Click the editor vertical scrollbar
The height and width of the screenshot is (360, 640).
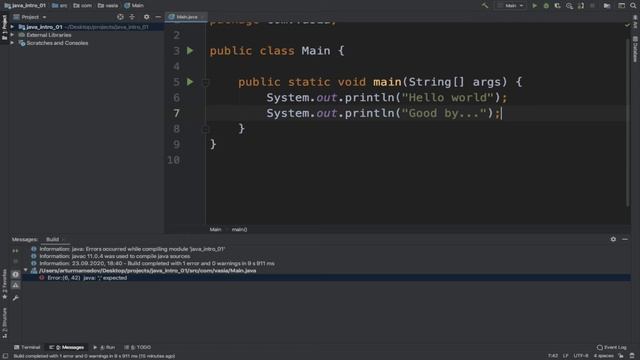pos(628,122)
